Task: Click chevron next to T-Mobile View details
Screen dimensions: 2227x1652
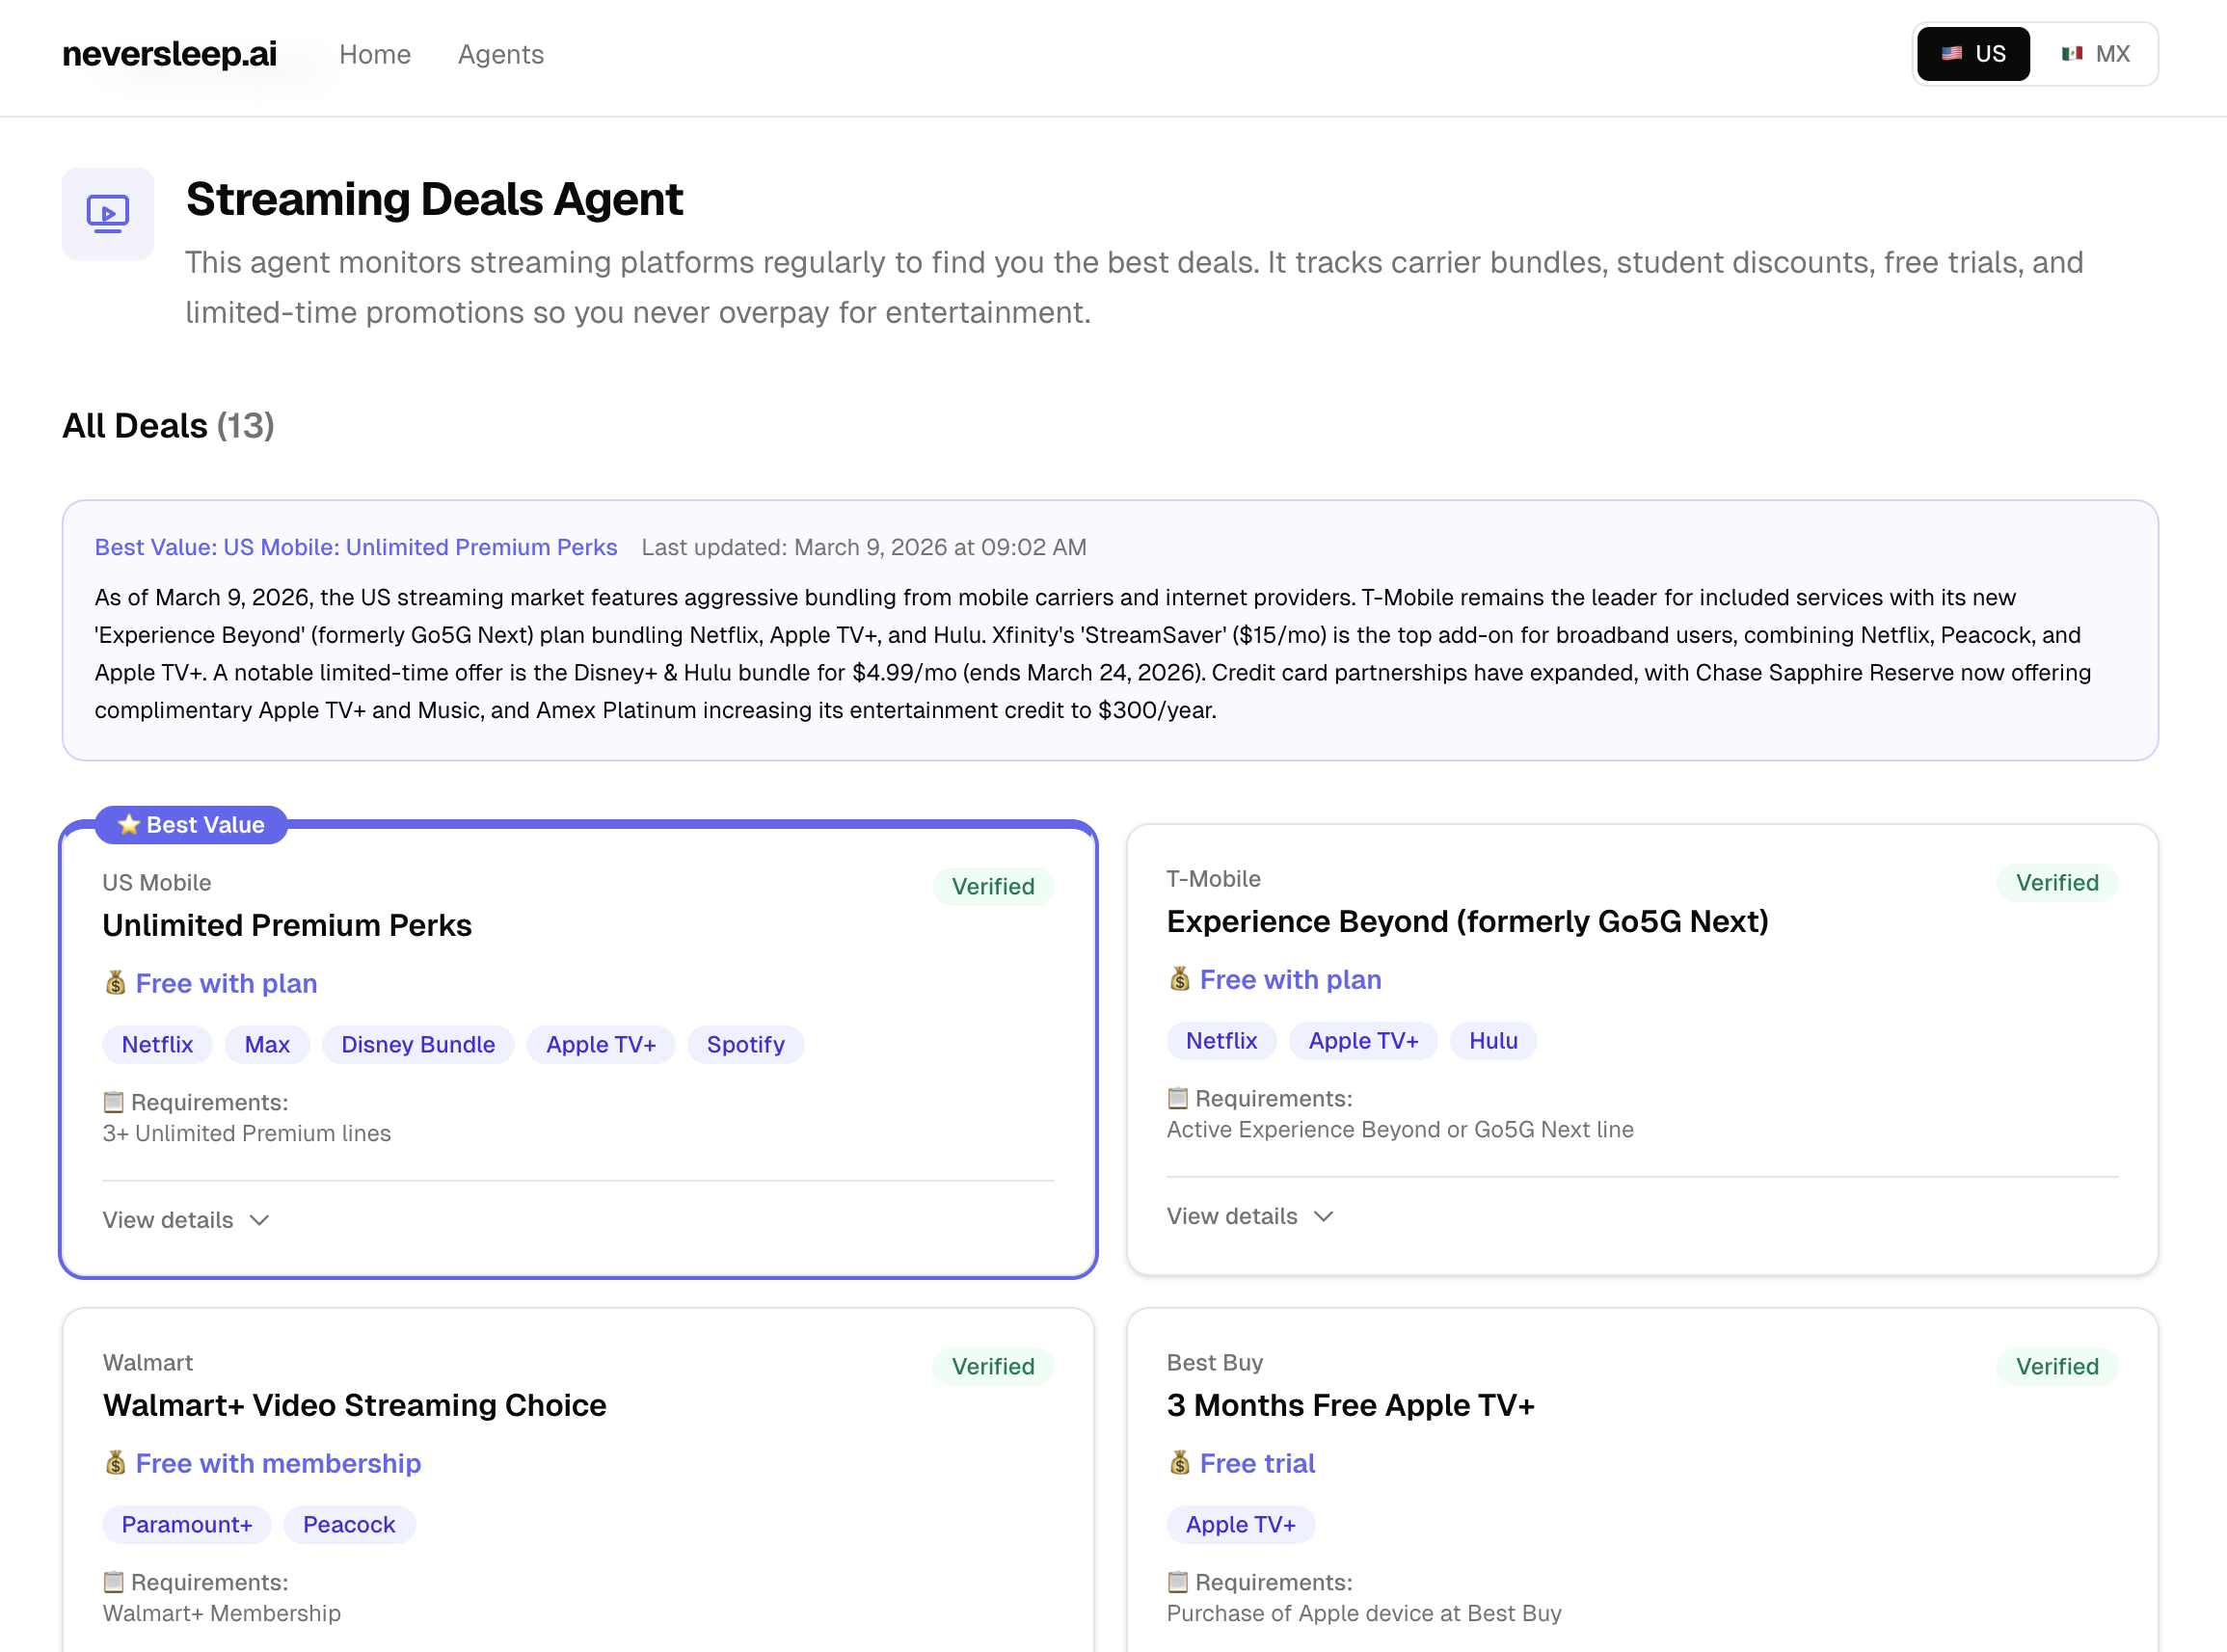Action: (1324, 1216)
